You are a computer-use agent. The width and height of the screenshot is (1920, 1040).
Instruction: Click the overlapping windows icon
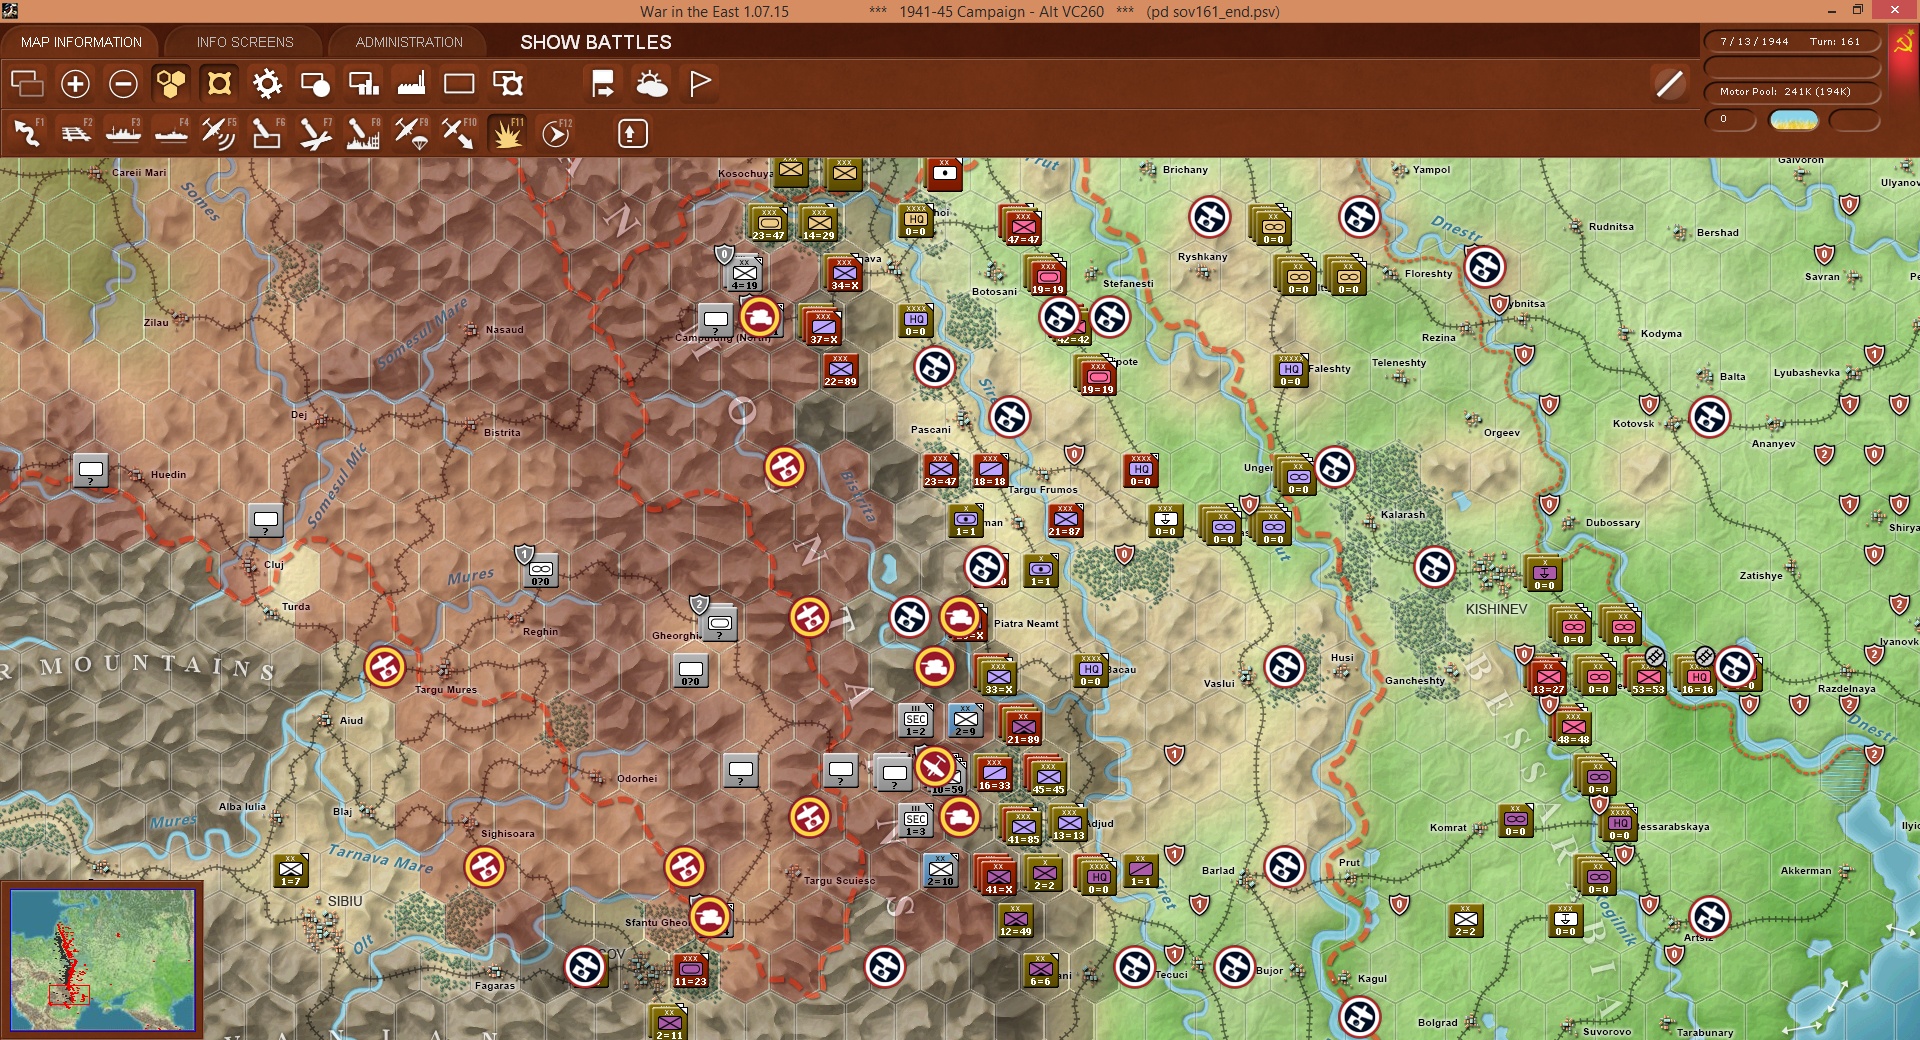tap(27, 84)
